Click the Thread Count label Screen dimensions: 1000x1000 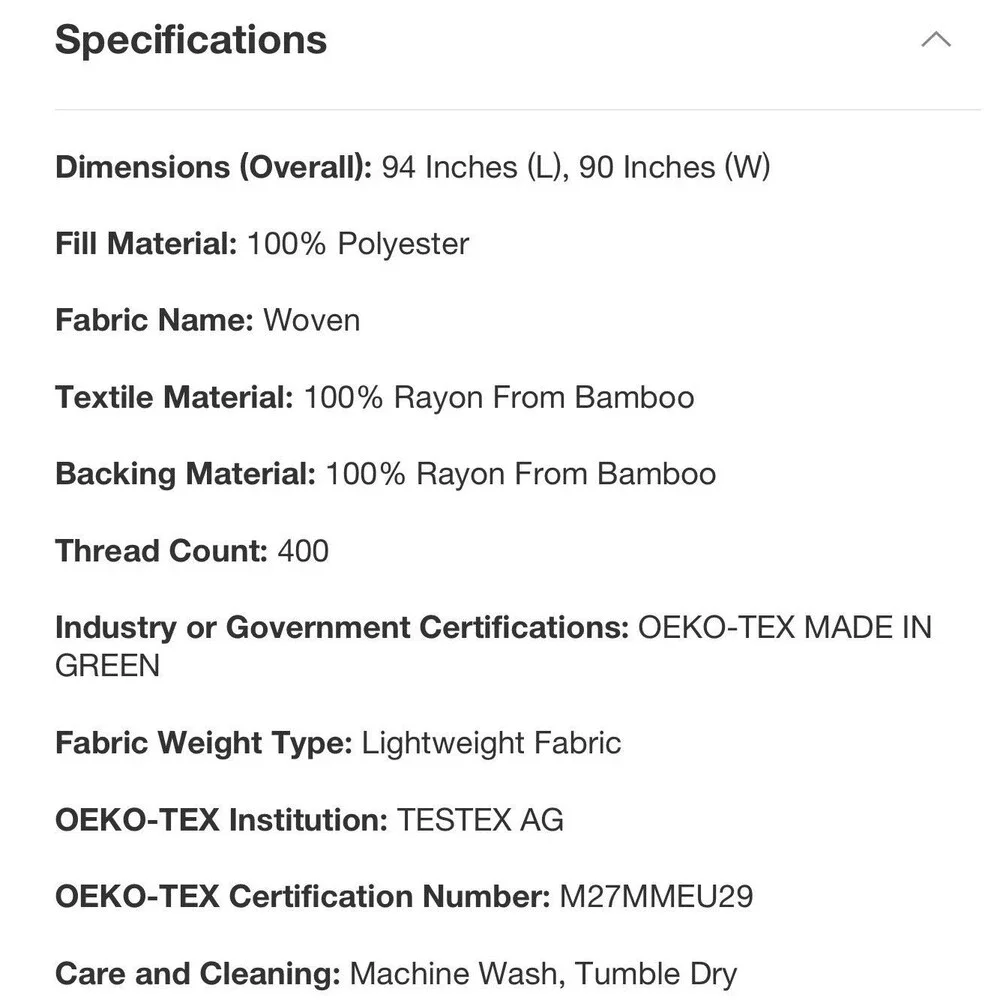161,550
